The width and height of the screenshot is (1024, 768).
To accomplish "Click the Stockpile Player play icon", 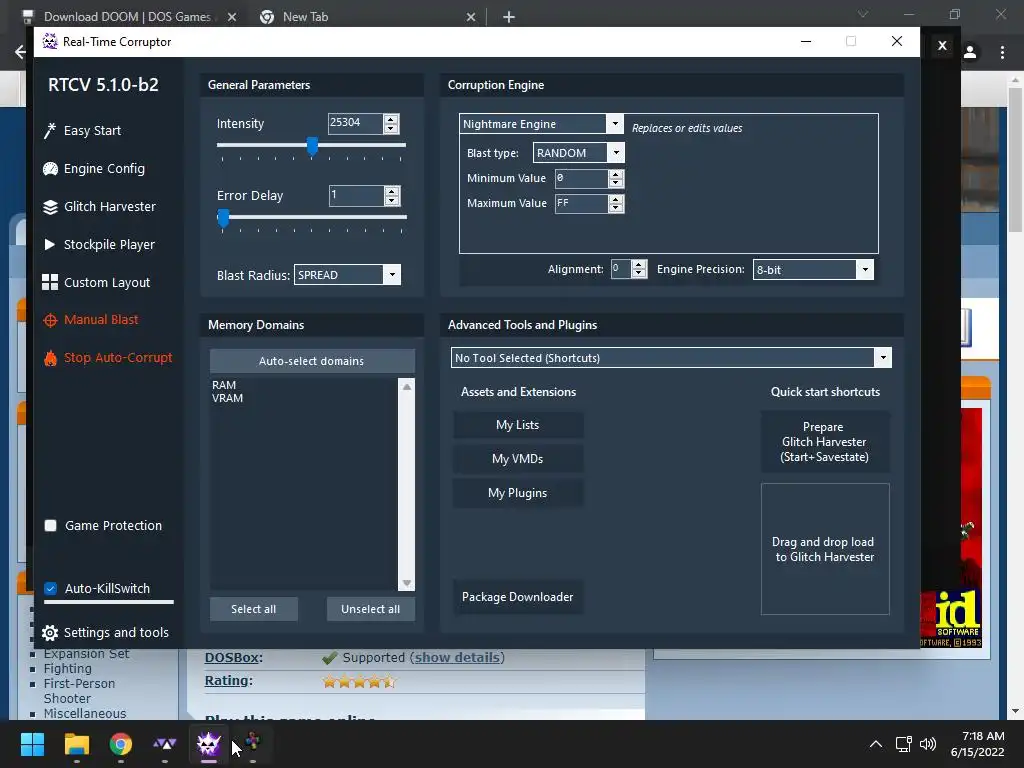I will [50, 244].
